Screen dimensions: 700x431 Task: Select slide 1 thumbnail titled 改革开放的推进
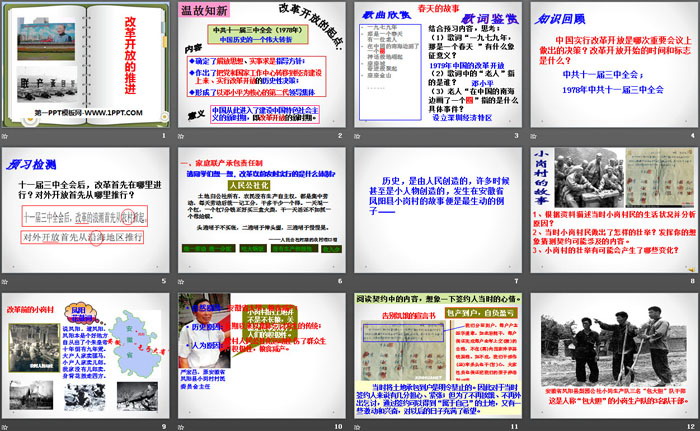pyautogui.click(x=86, y=65)
